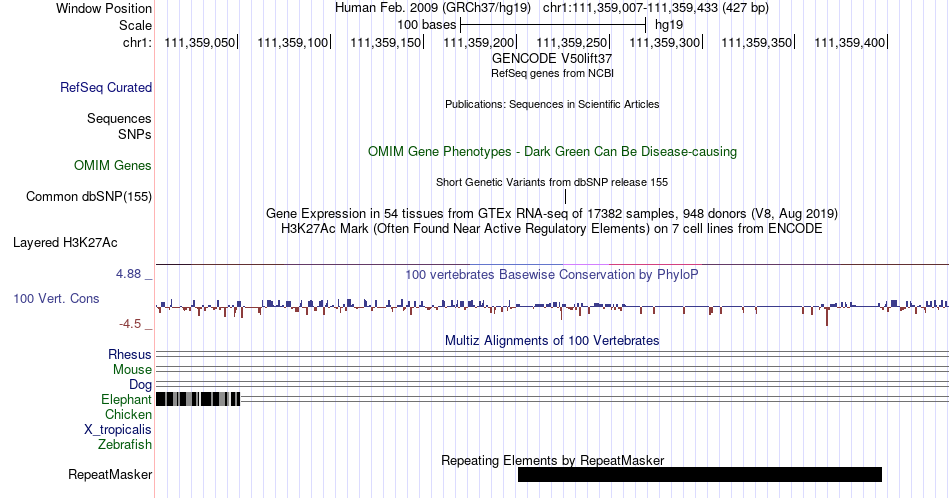Viewport: 950px width, 498px height.
Task: Click the RefSeq Curated track label
Action: [x=105, y=87]
